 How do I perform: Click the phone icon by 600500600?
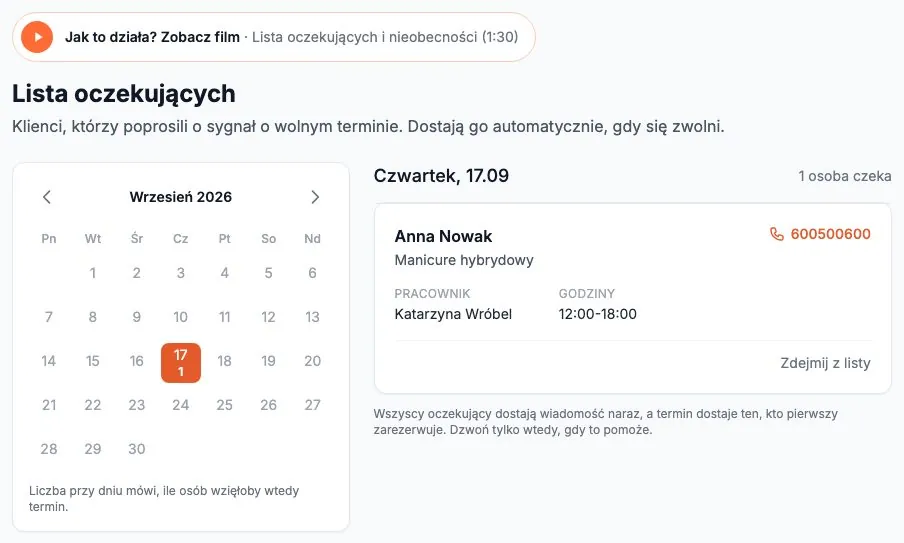pyautogui.click(x=777, y=234)
